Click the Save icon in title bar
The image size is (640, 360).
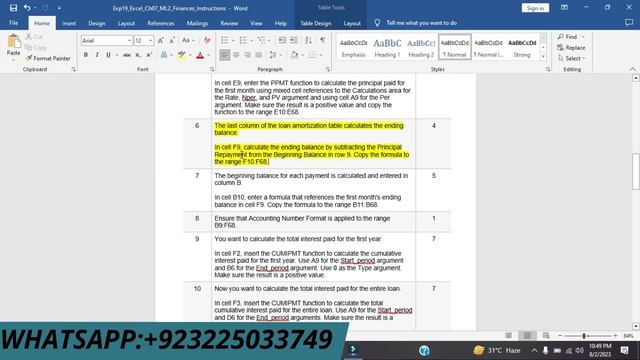pos(13,8)
